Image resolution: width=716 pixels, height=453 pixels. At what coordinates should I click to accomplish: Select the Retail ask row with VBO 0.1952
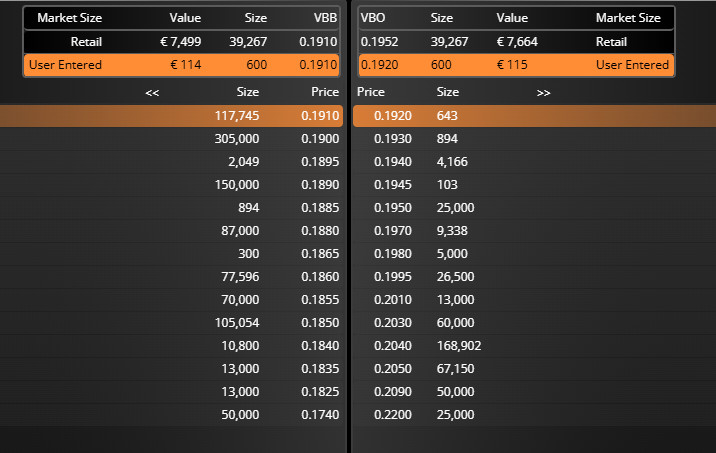pos(516,42)
